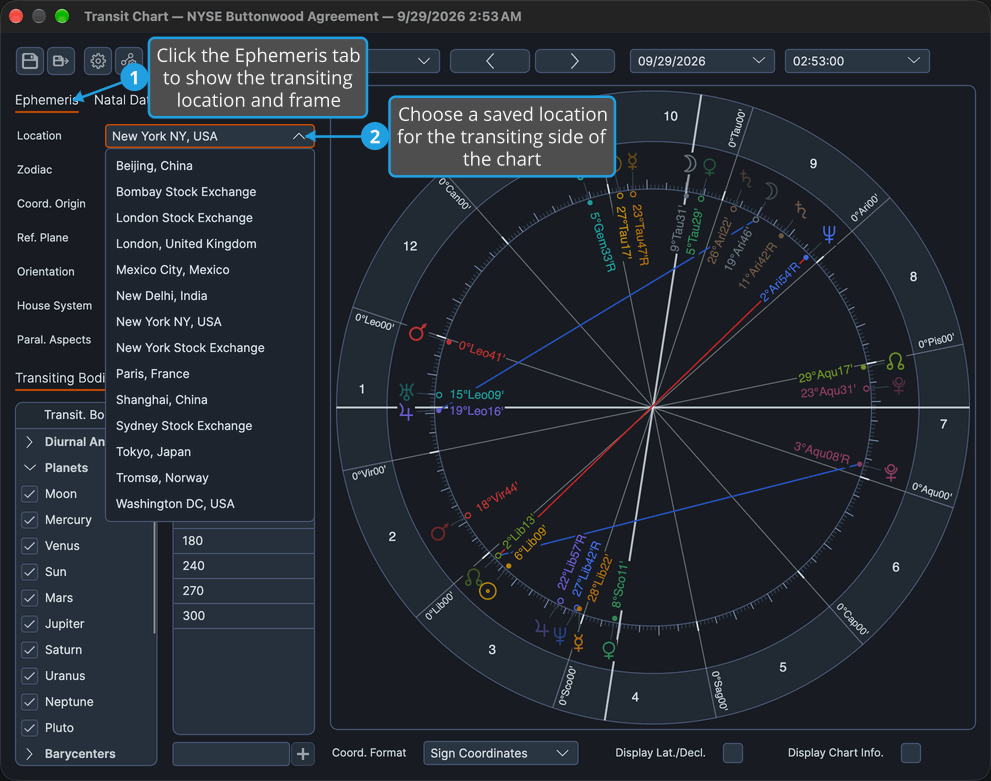
Task: Choose New York Stock Exchange location
Action: coord(210,348)
